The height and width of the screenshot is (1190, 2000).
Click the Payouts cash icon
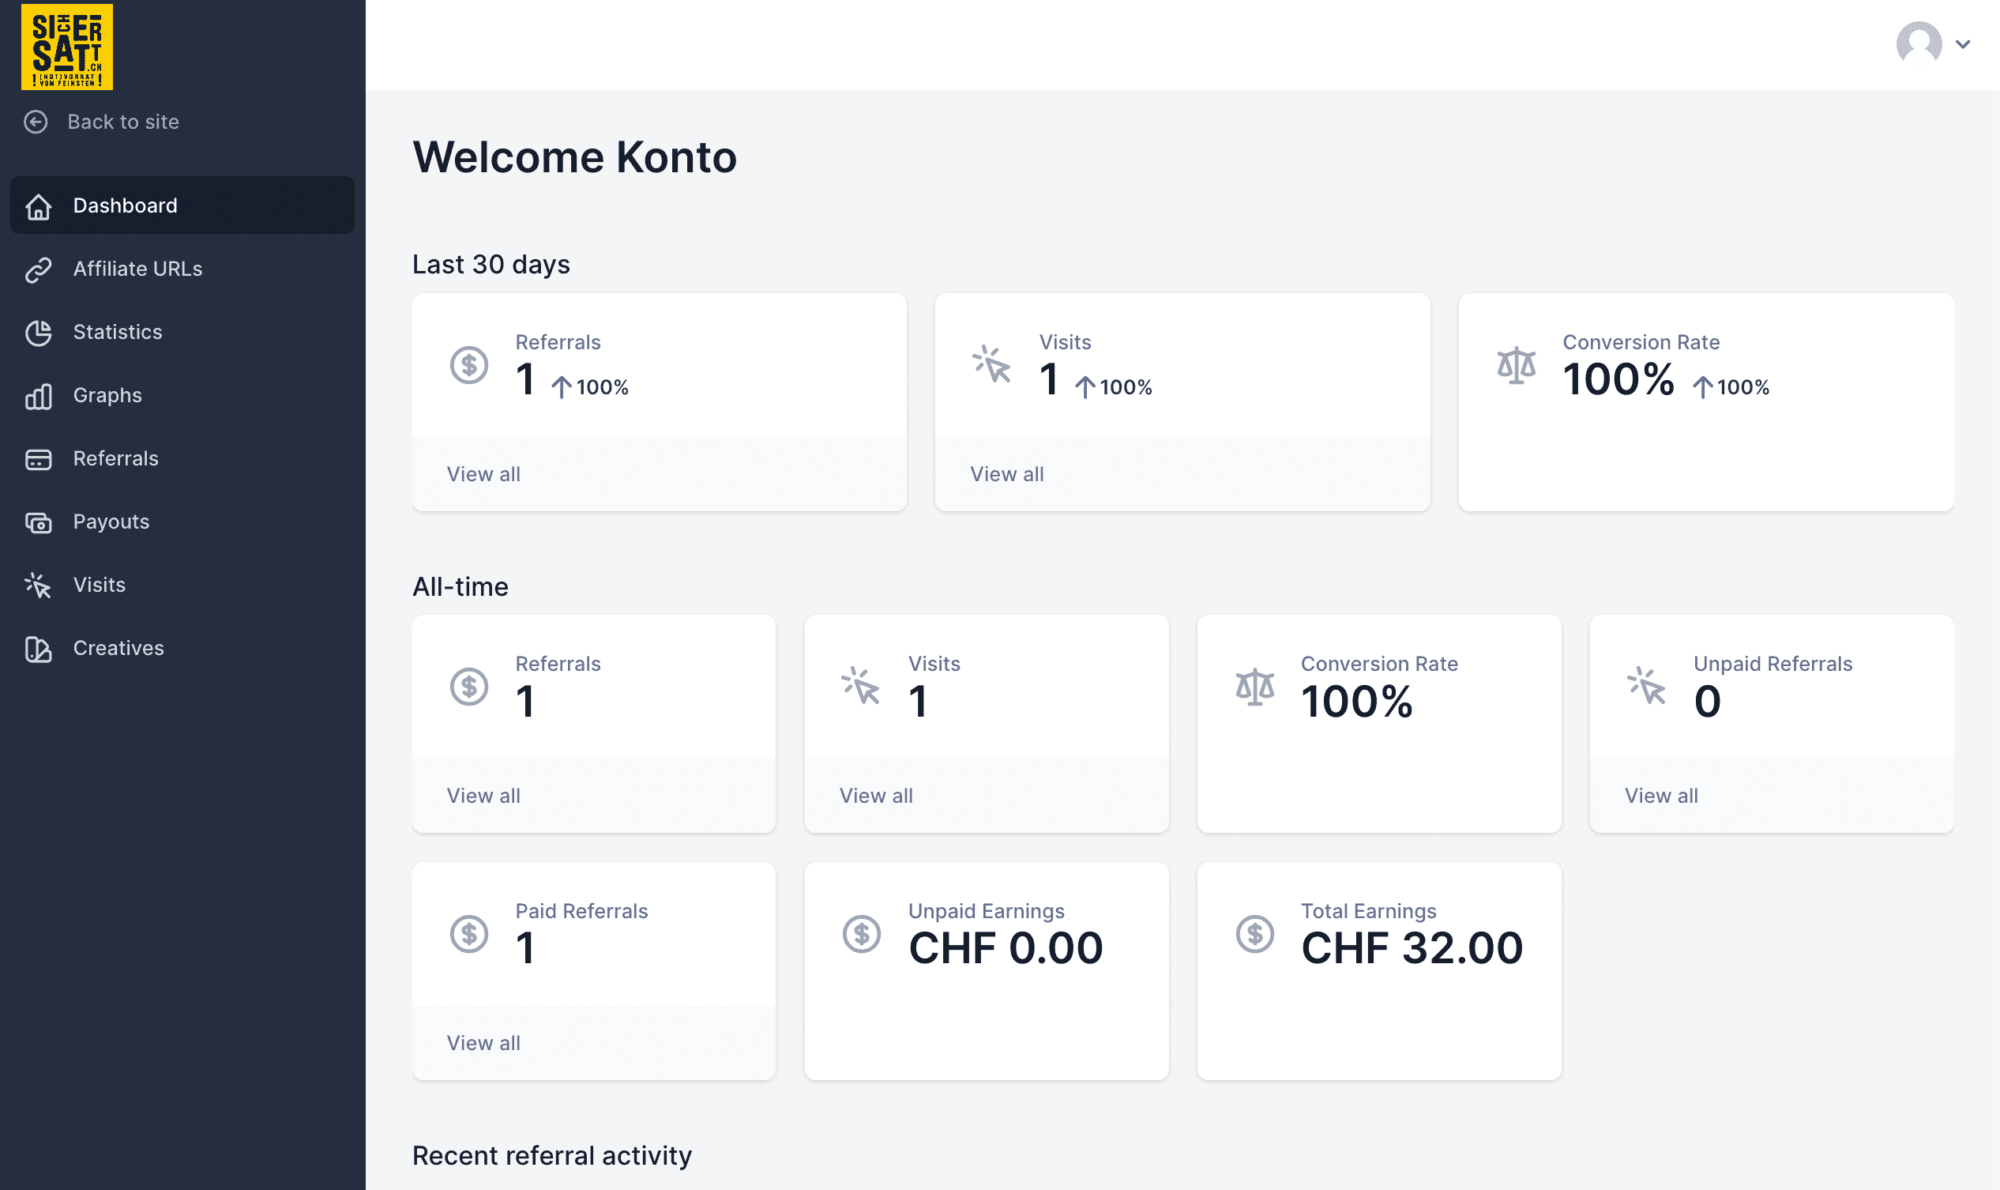[x=39, y=522]
